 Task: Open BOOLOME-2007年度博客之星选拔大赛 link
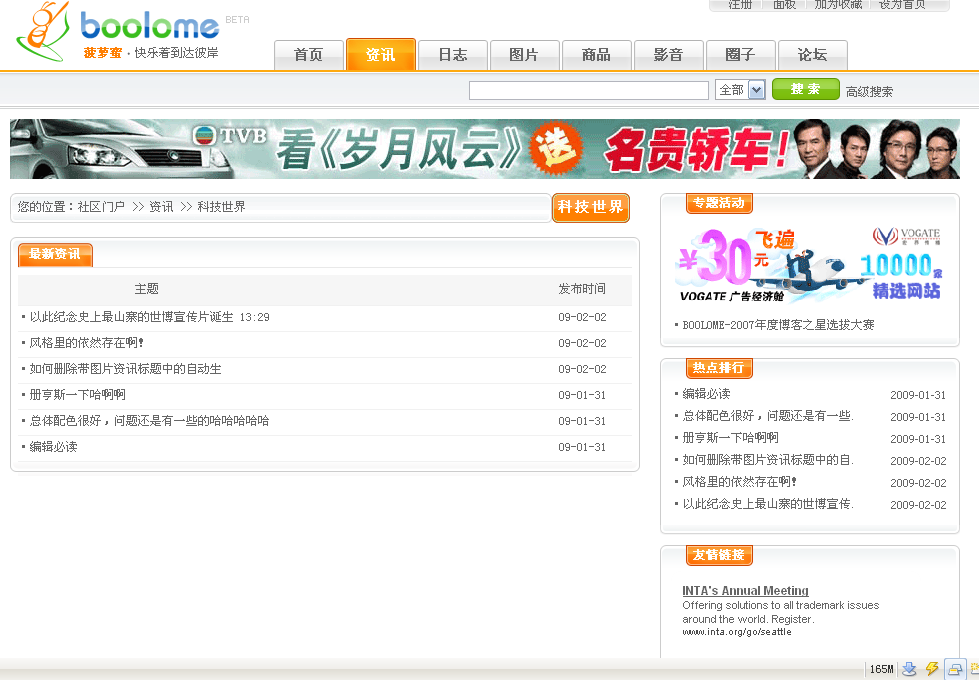point(778,325)
